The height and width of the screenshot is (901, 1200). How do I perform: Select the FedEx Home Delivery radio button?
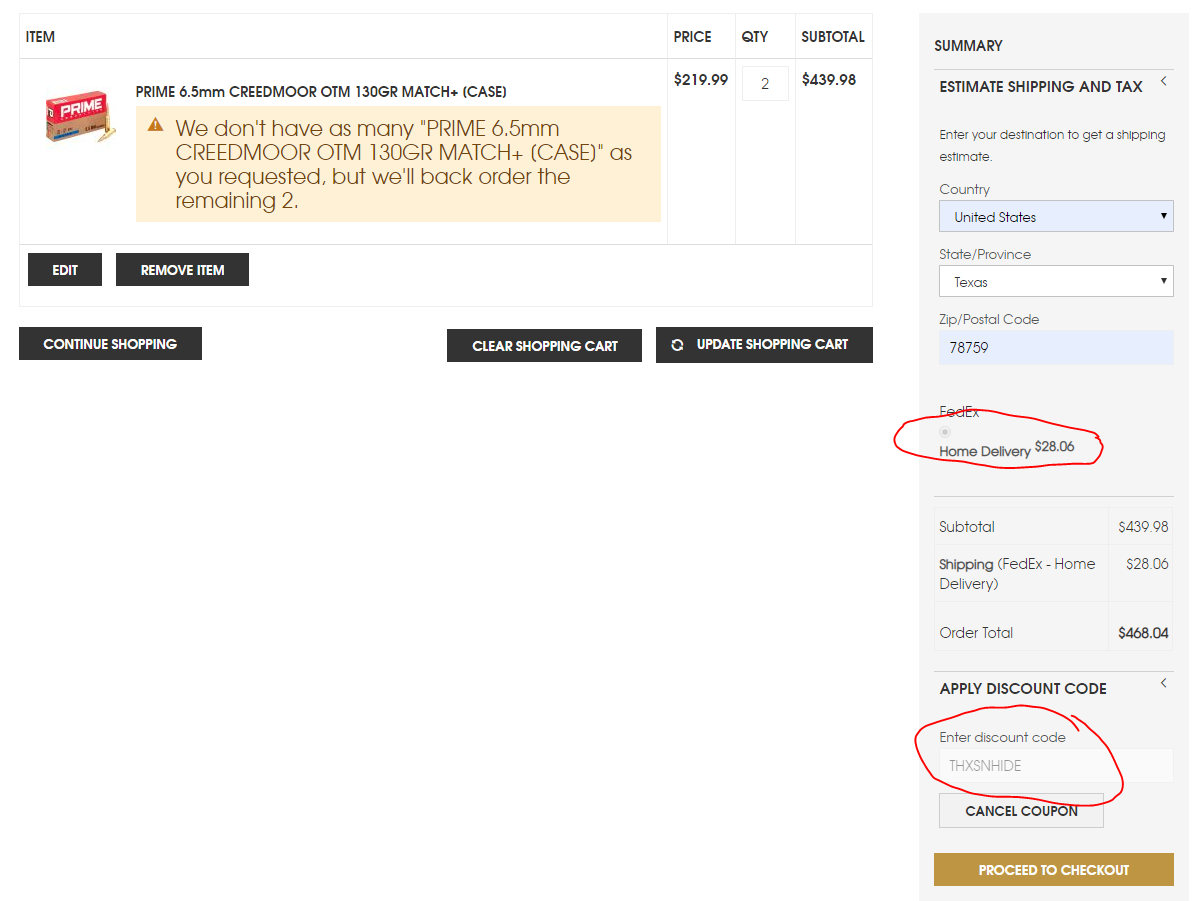(945, 432)
